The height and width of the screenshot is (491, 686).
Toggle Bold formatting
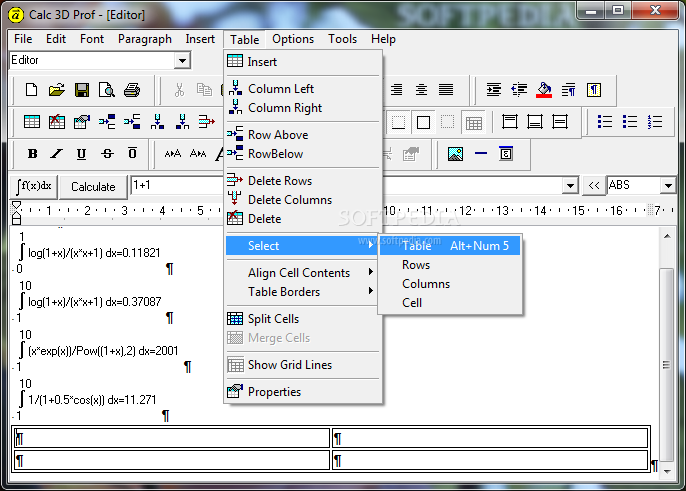pyautogui.click(x=32, y=154)
